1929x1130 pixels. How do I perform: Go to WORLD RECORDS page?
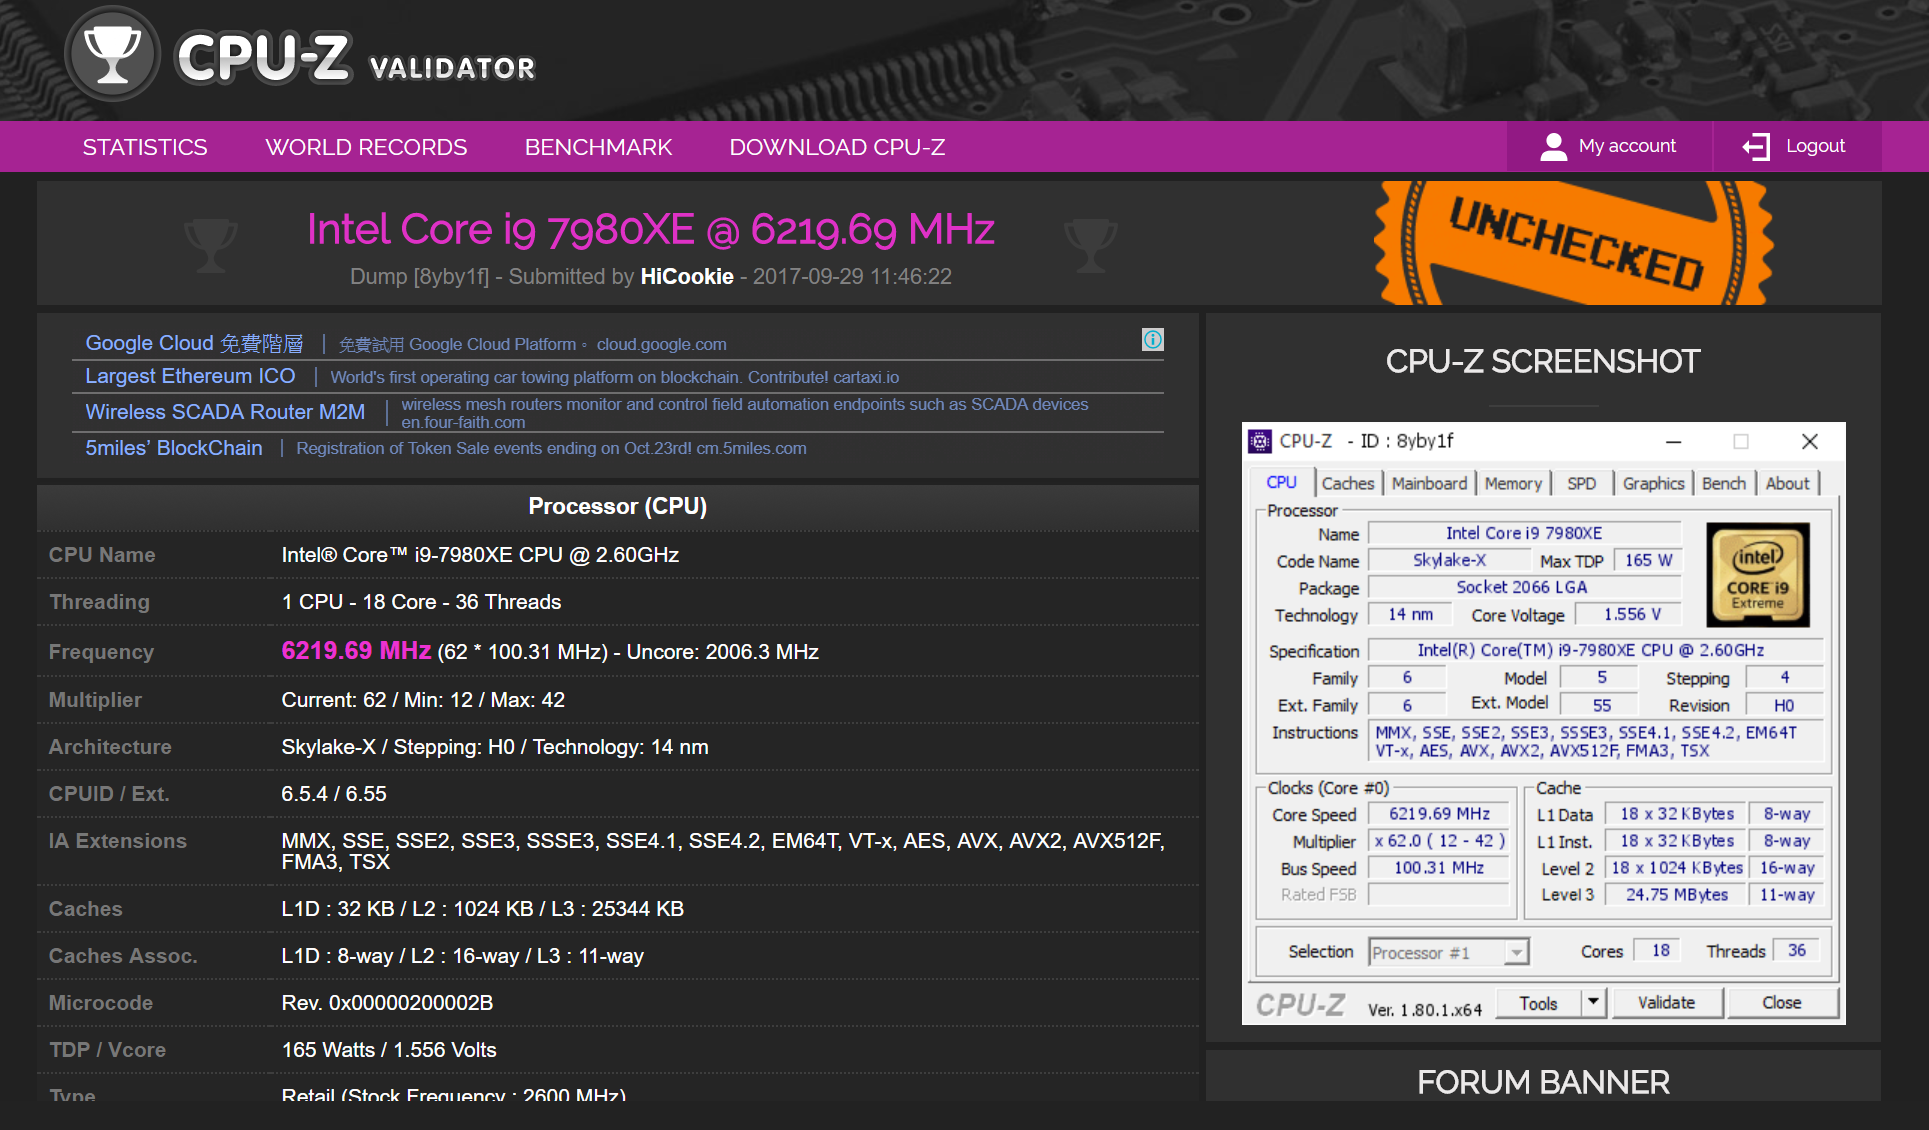coord(366,147)
